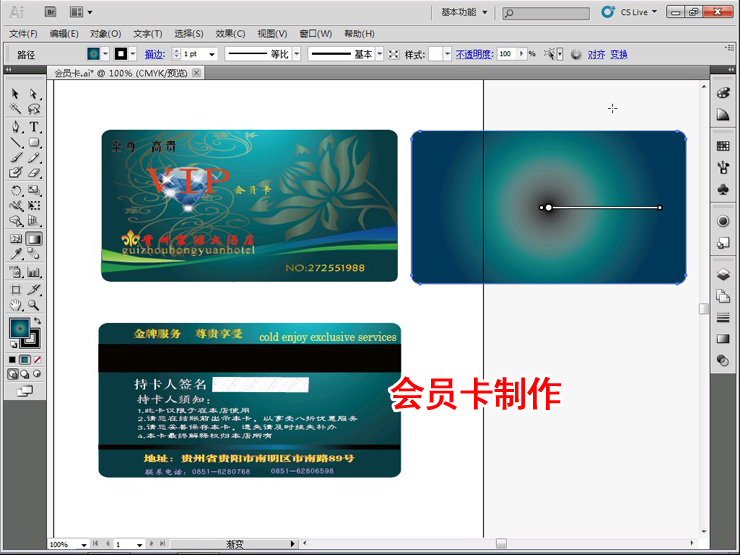This screenshot has width=740, height=555.
Task: Swap fill and stroke colors
Action: 38,322
